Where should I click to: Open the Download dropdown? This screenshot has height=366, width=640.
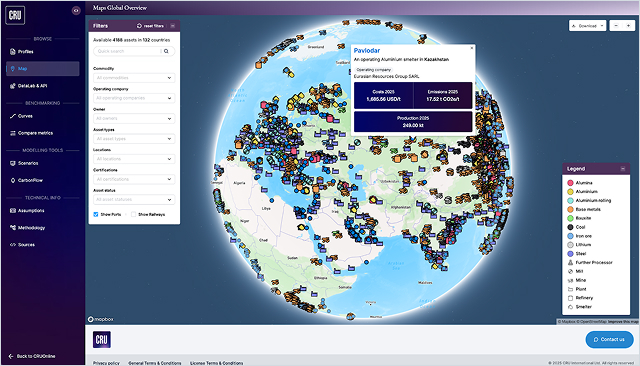pos(587,26)
